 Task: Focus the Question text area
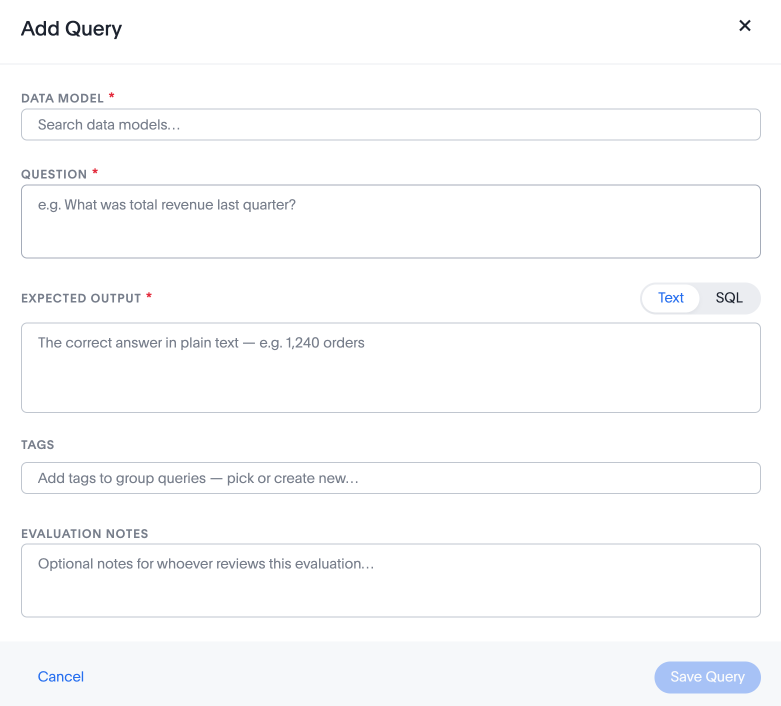(x=390, y=222)
